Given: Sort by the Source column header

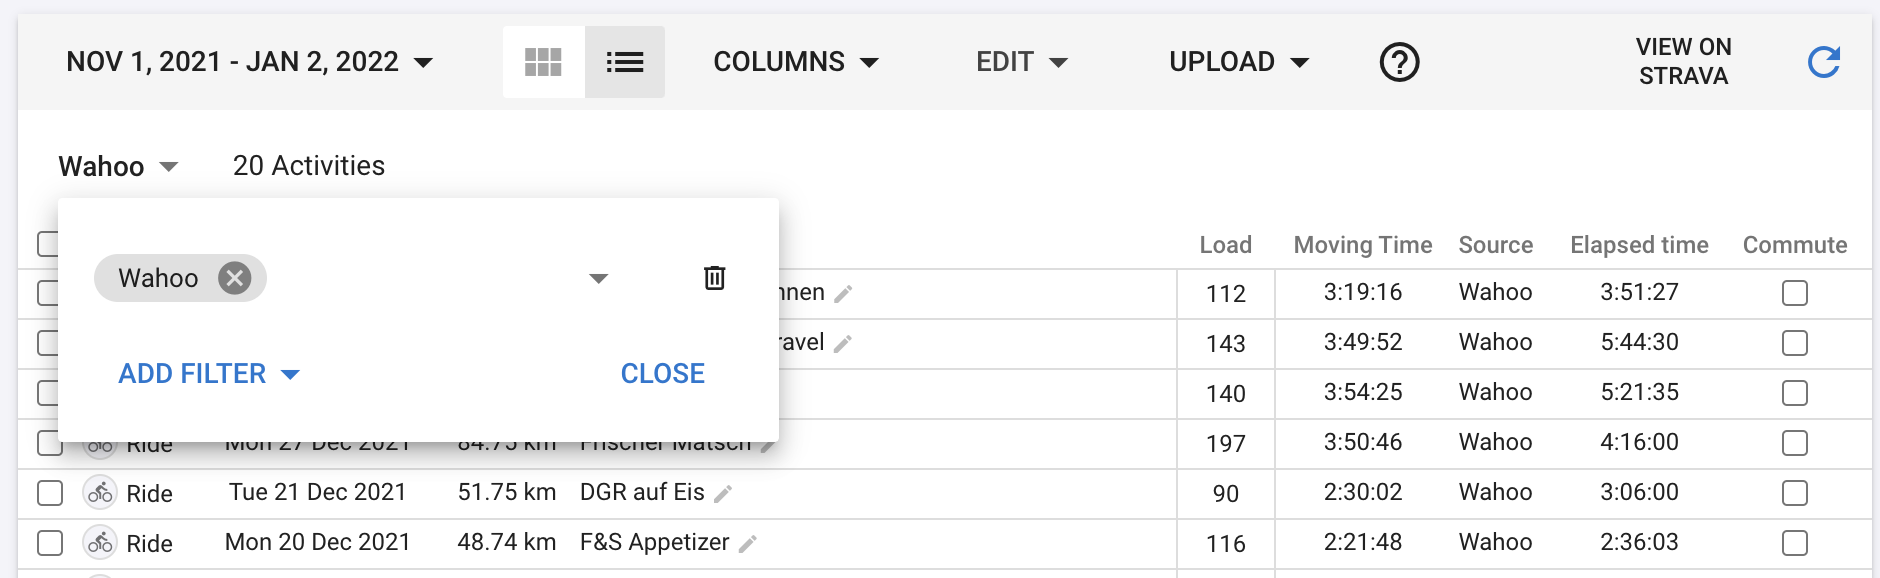Looking at the screenshot, I should point(1496,245).
